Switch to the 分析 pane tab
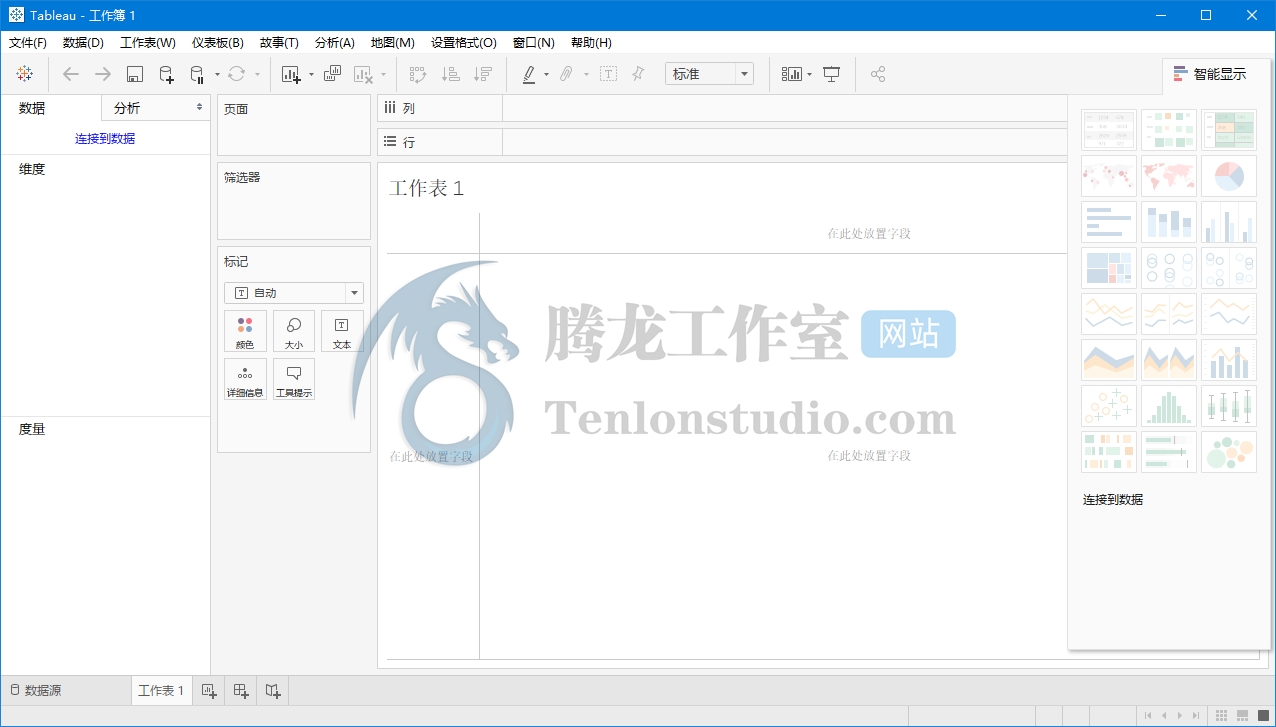1276x727 pixels. 157,108
